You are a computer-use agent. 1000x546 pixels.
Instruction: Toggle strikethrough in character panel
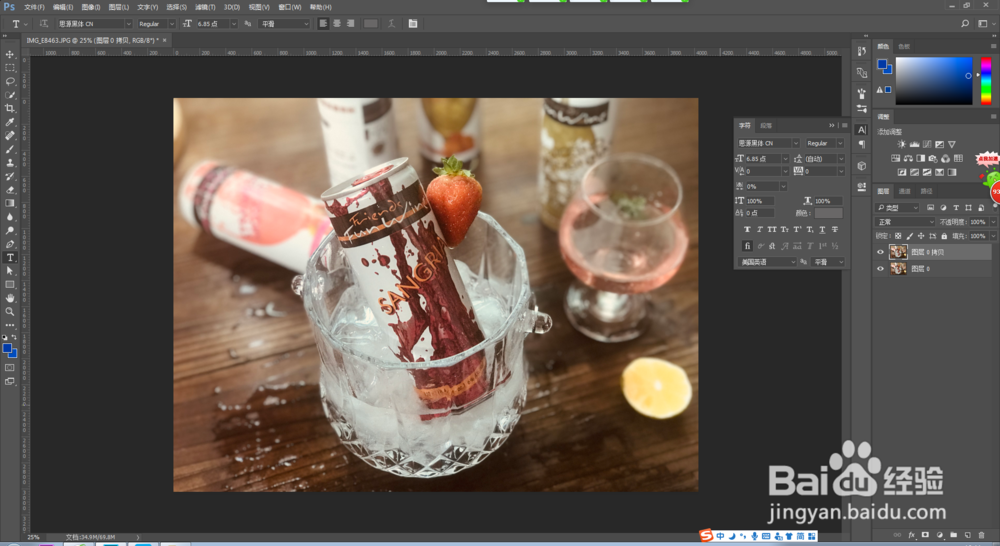835,230
